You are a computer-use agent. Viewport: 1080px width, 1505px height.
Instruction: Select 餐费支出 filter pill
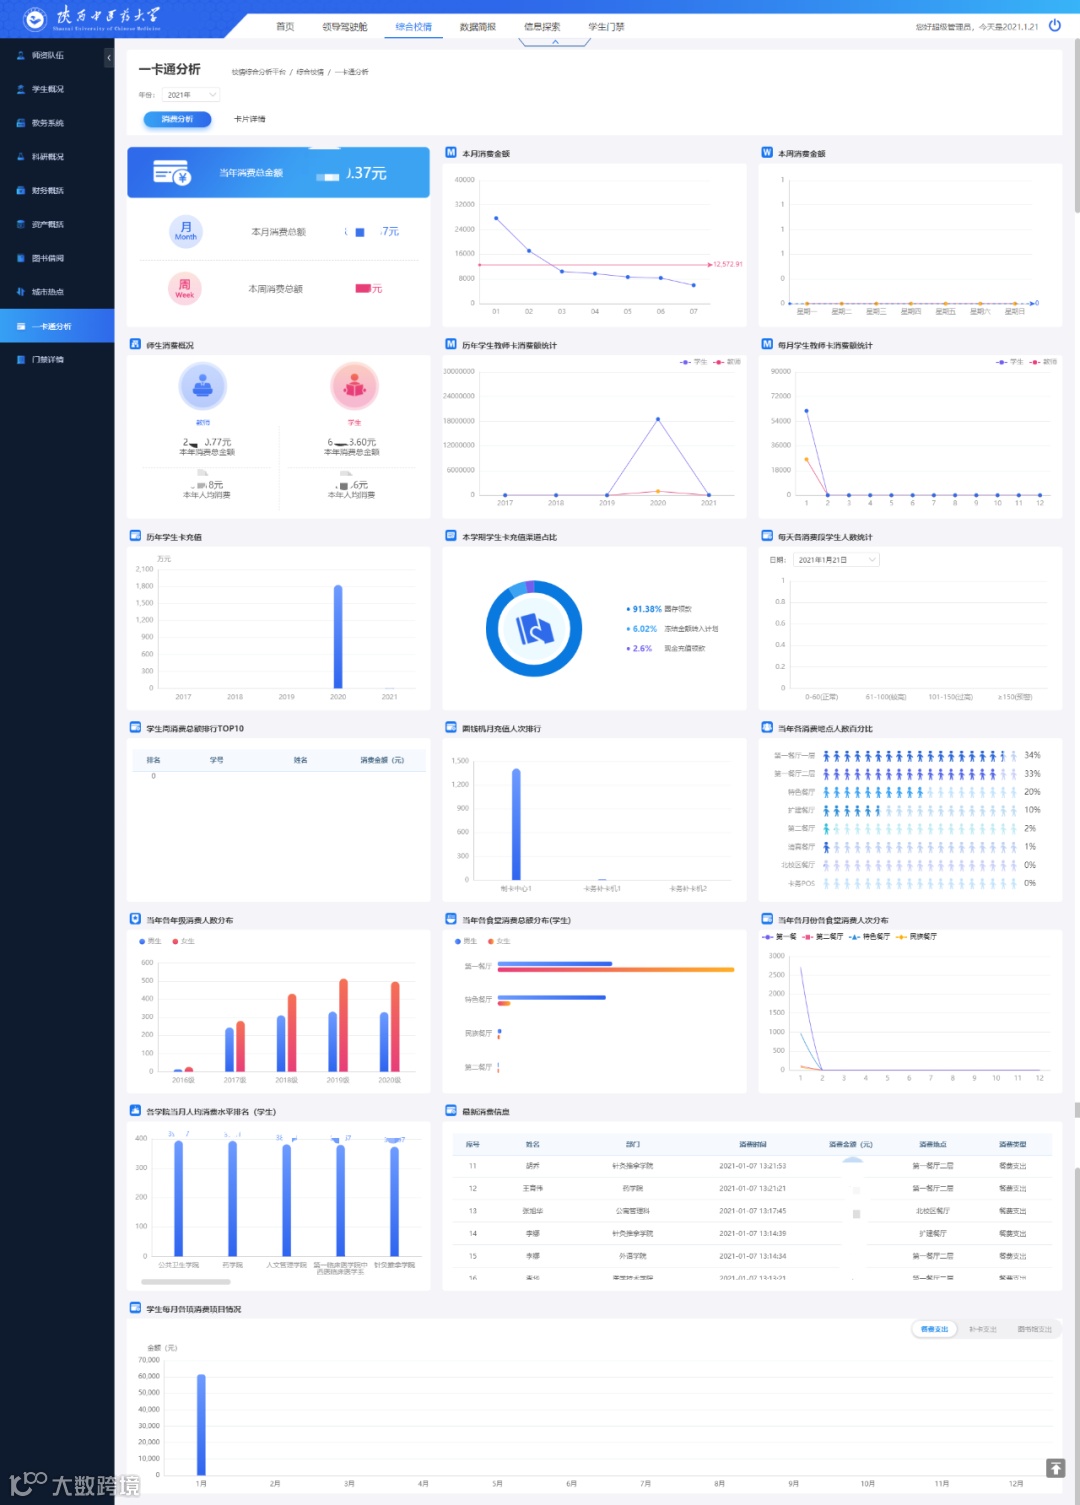935,1329
